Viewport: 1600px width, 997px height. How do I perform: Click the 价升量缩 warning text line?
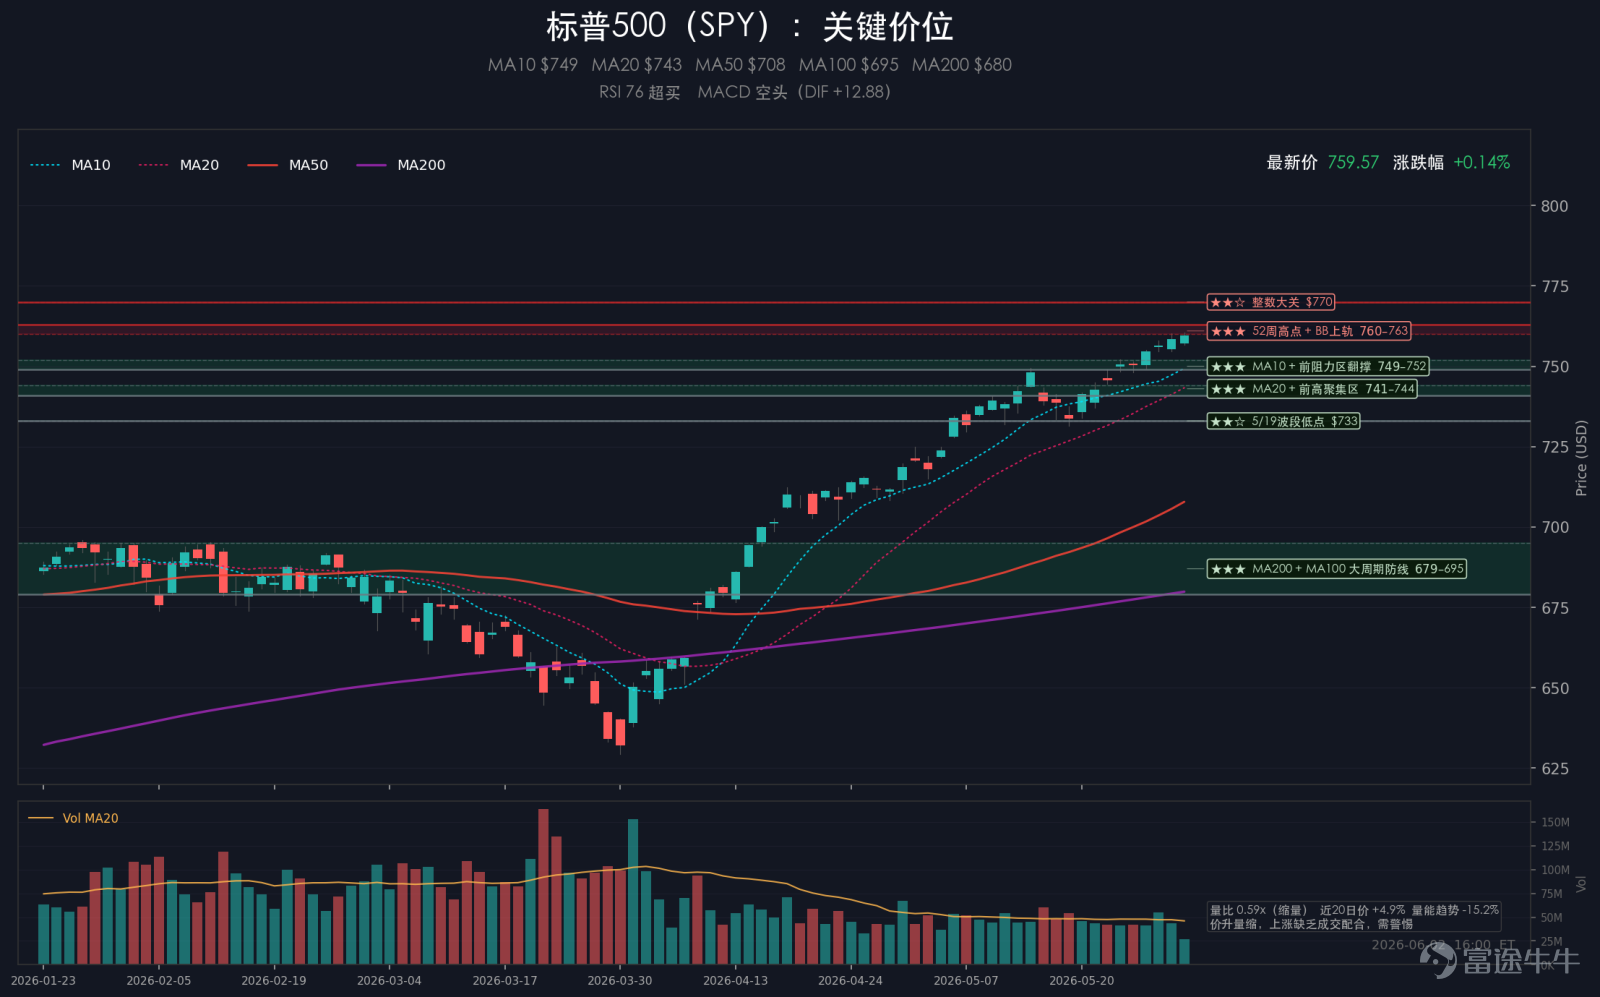click(1311, 924)
